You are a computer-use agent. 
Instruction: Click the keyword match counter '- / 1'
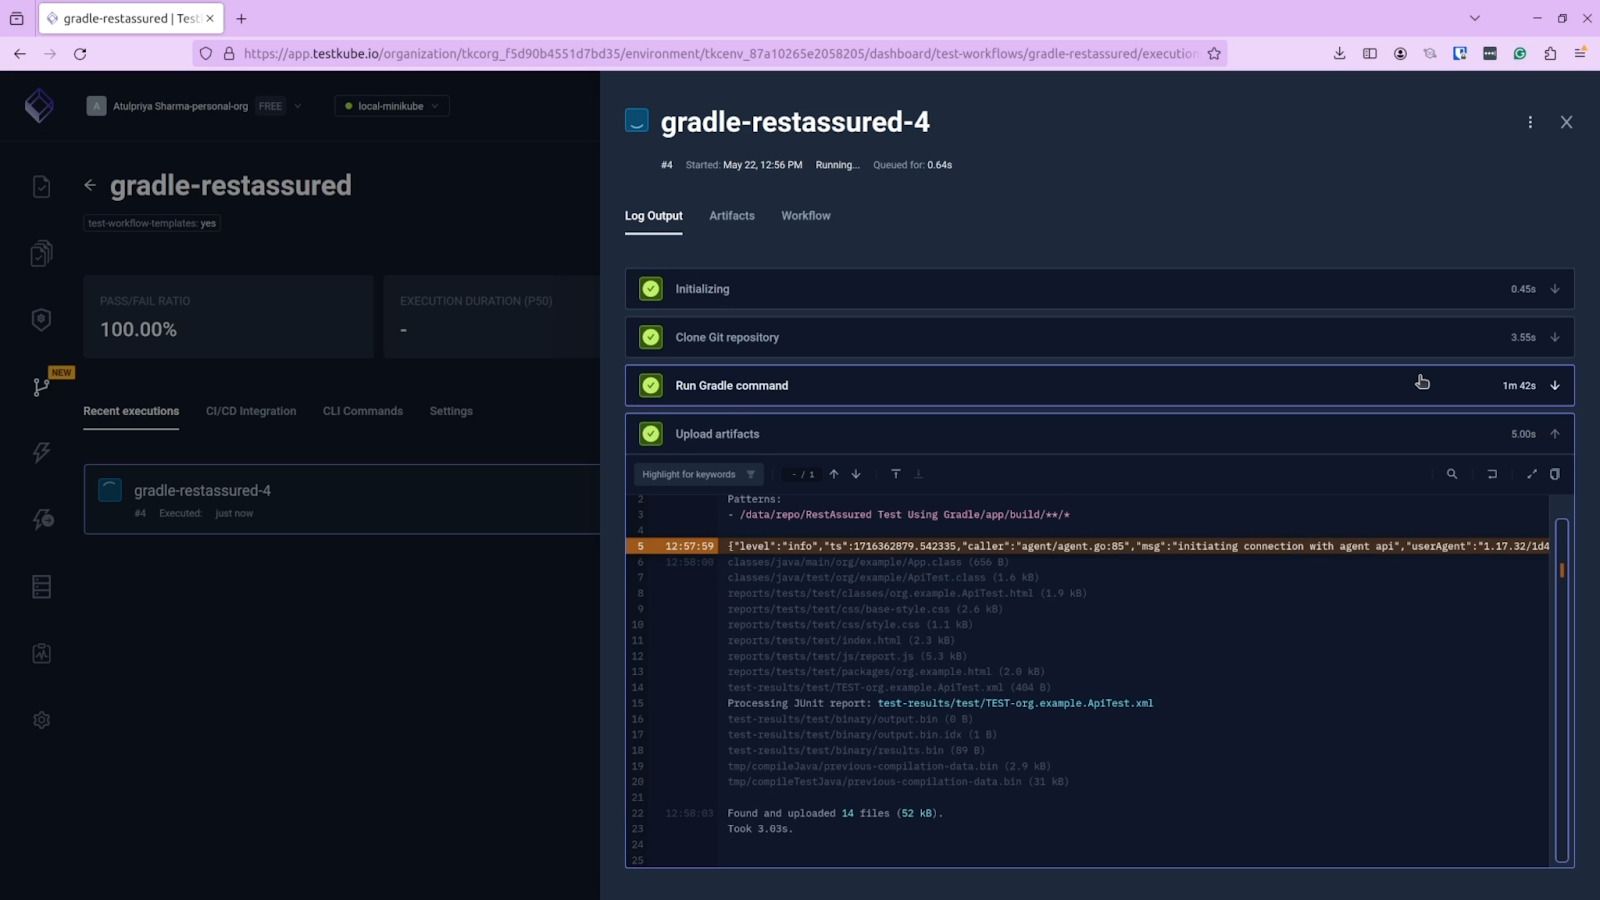pyautogui.click(x=803, y=474)
